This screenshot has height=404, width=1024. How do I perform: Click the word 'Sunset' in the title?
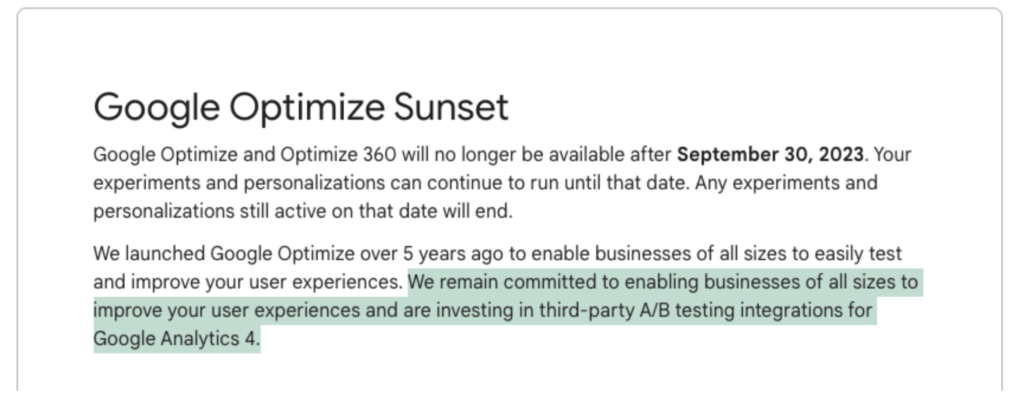pyautogui.click(x=451, y=107)
